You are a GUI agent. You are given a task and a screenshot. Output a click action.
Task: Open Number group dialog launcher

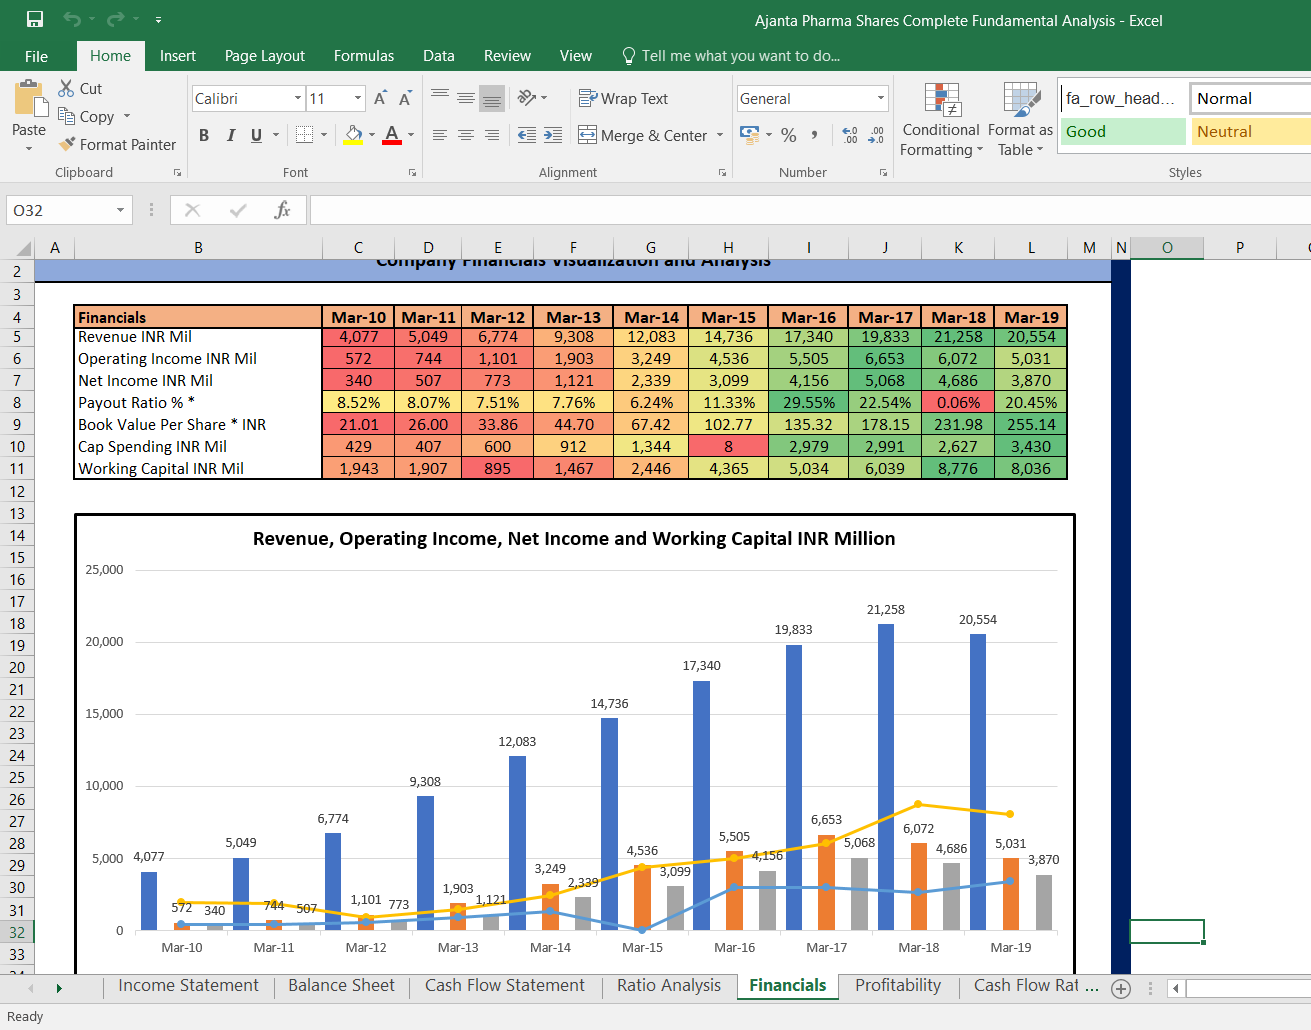pos(883,173)
